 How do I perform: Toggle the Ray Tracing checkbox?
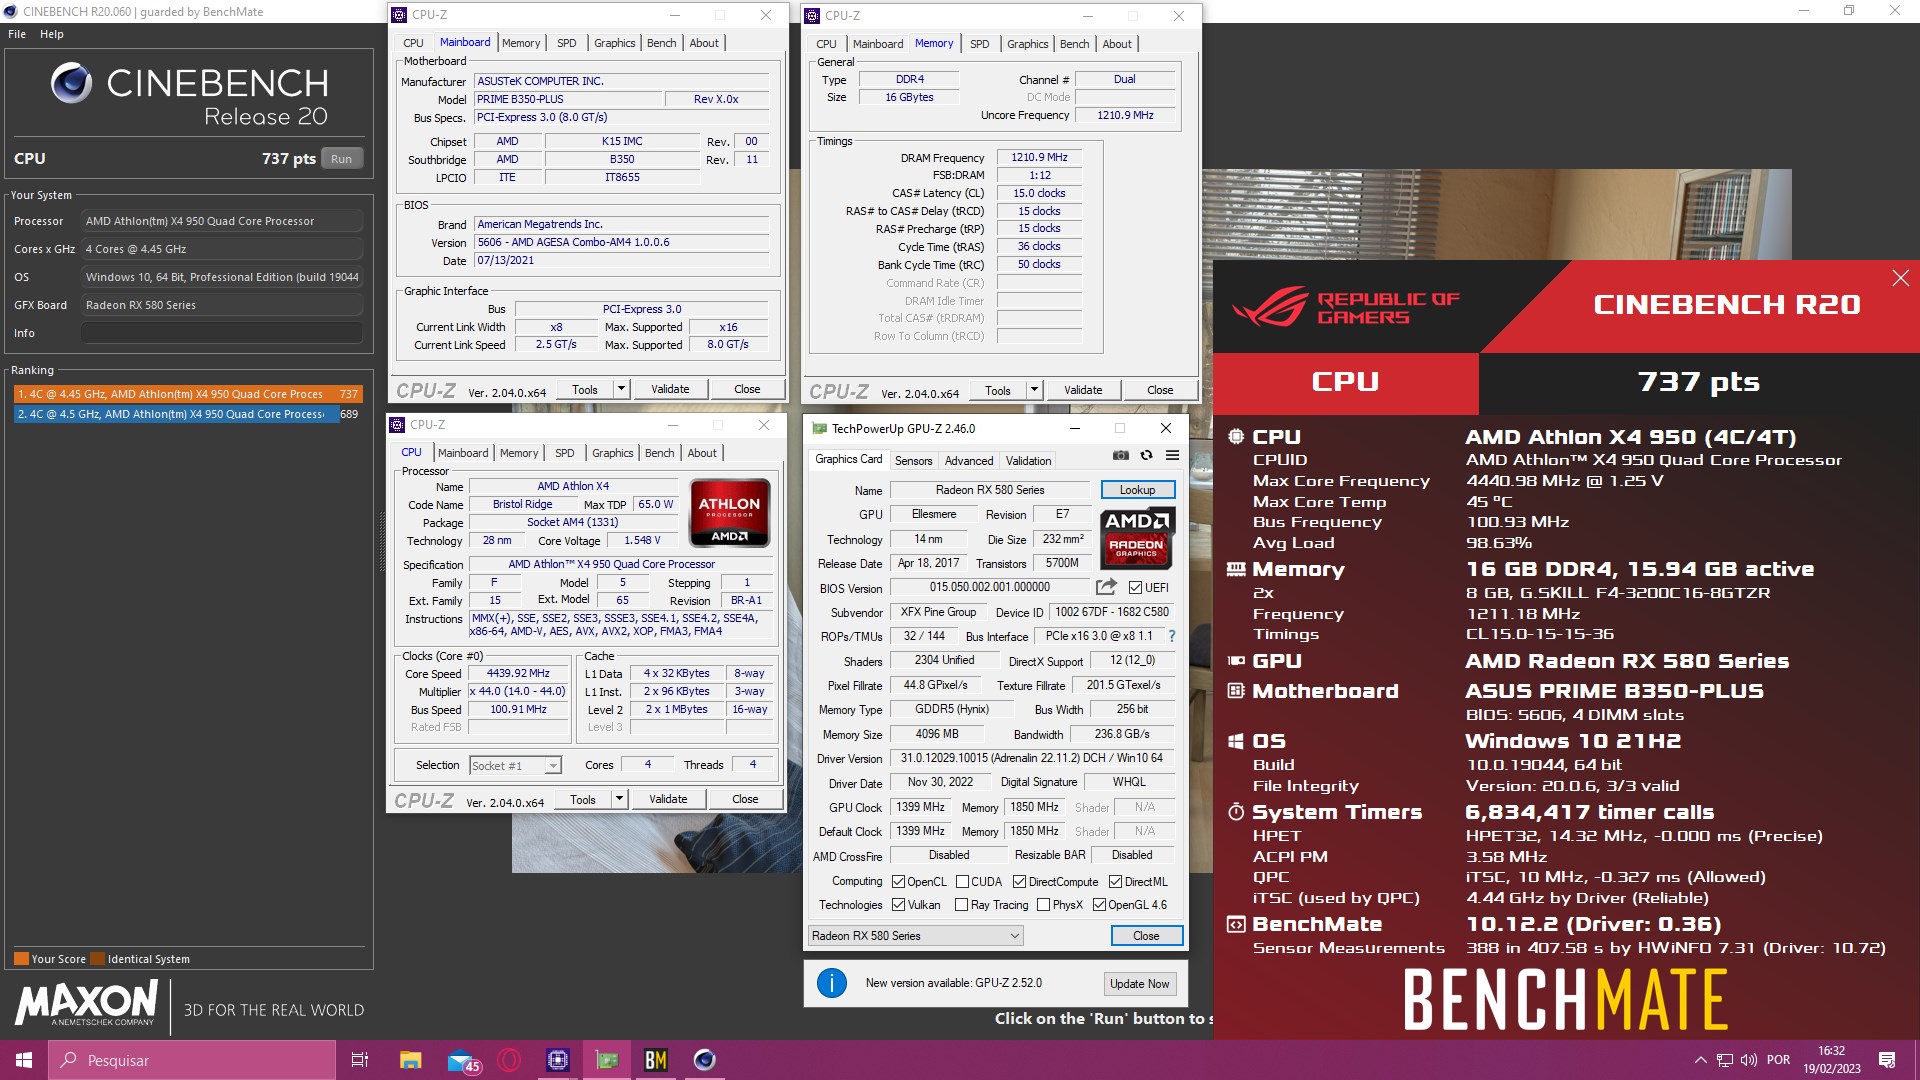pyautogui.click(x=961, y=905)
